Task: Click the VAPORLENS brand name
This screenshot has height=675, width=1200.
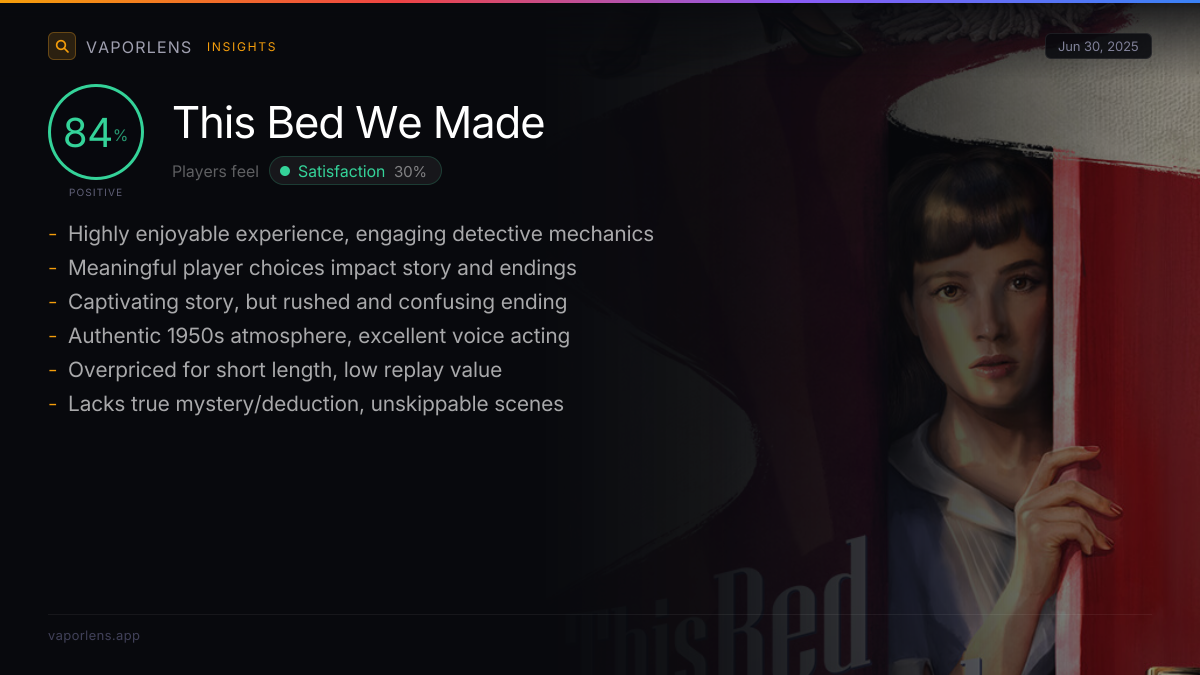Action: [x=139, y=47]
